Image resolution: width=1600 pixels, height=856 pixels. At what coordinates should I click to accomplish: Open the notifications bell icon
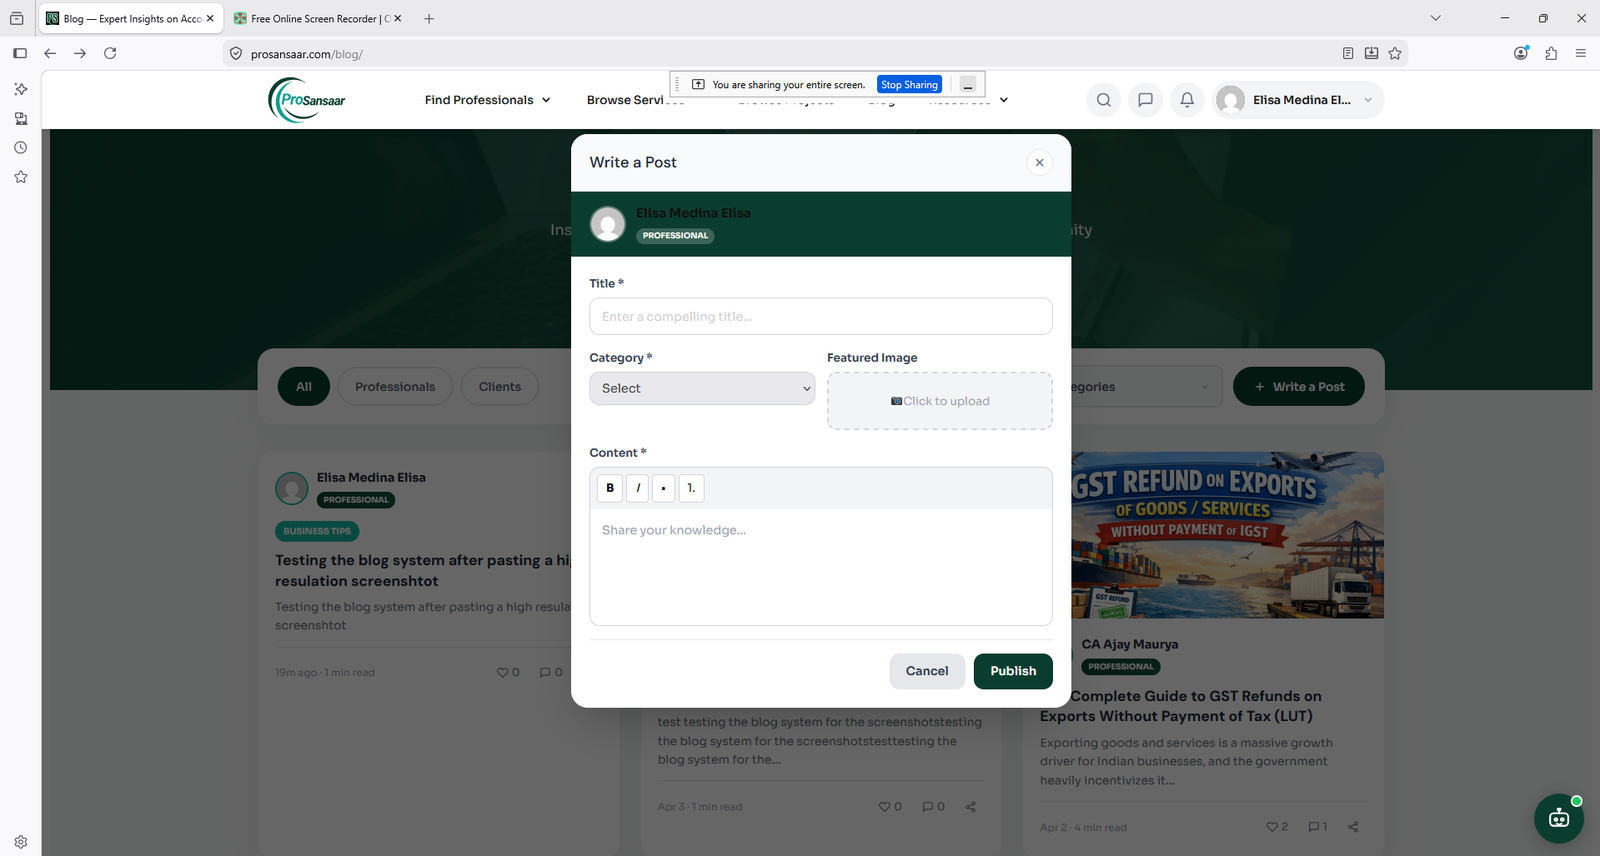1187,100
